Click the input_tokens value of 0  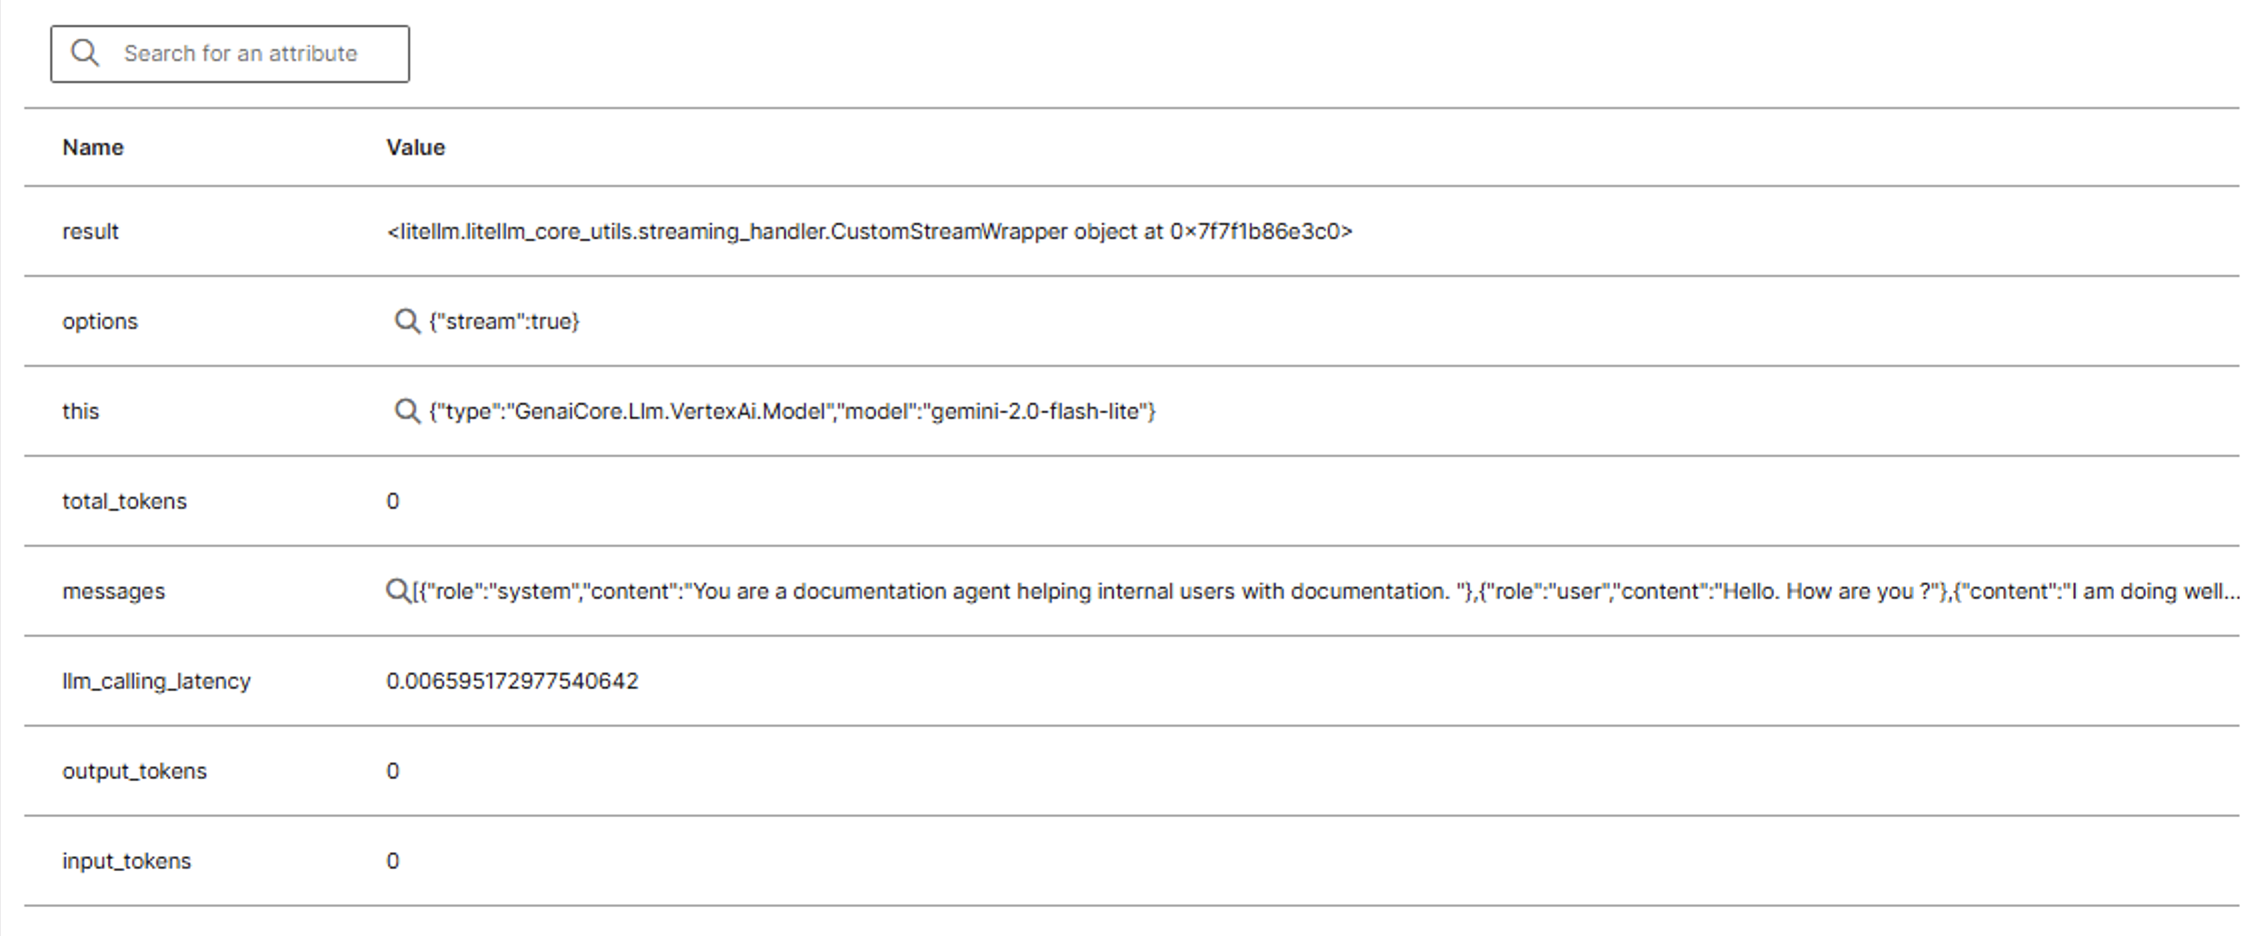coord(393,861)
